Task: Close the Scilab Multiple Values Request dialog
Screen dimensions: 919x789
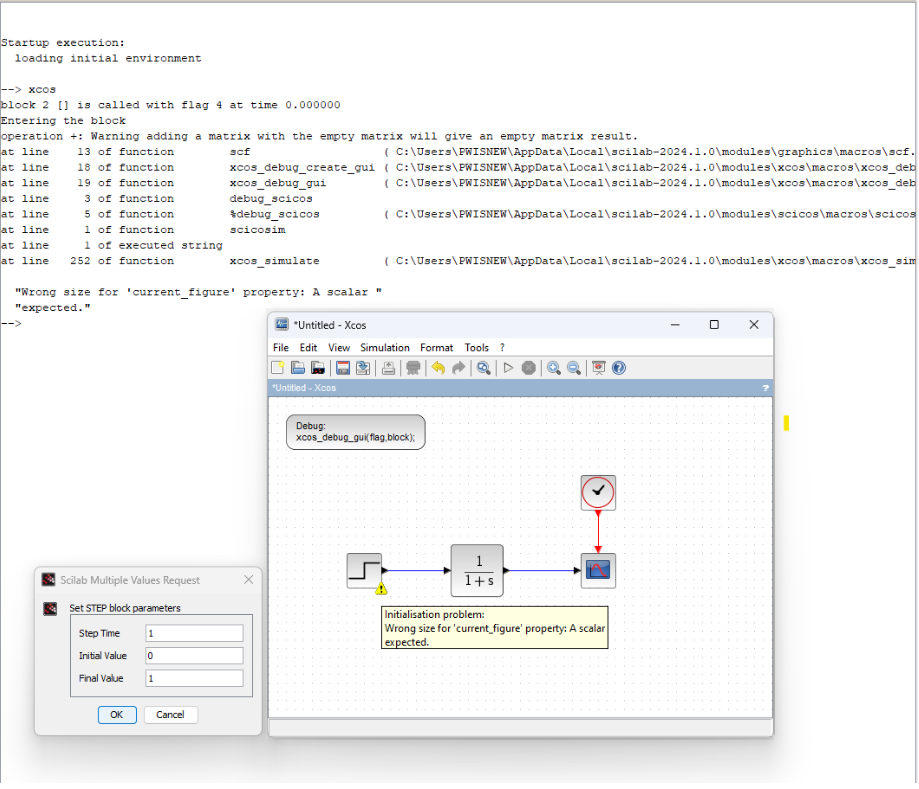Action: pos(249,580)
